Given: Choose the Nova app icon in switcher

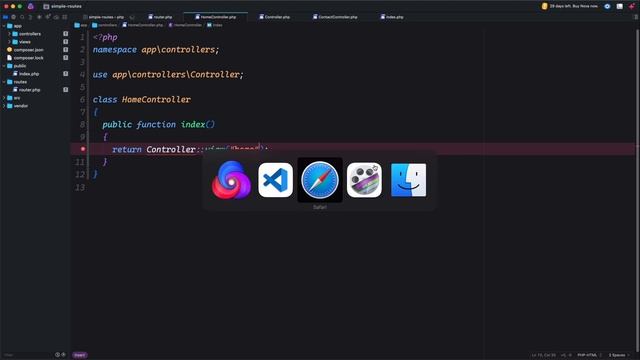Looking at the screenshot, I should pos(231,180).
